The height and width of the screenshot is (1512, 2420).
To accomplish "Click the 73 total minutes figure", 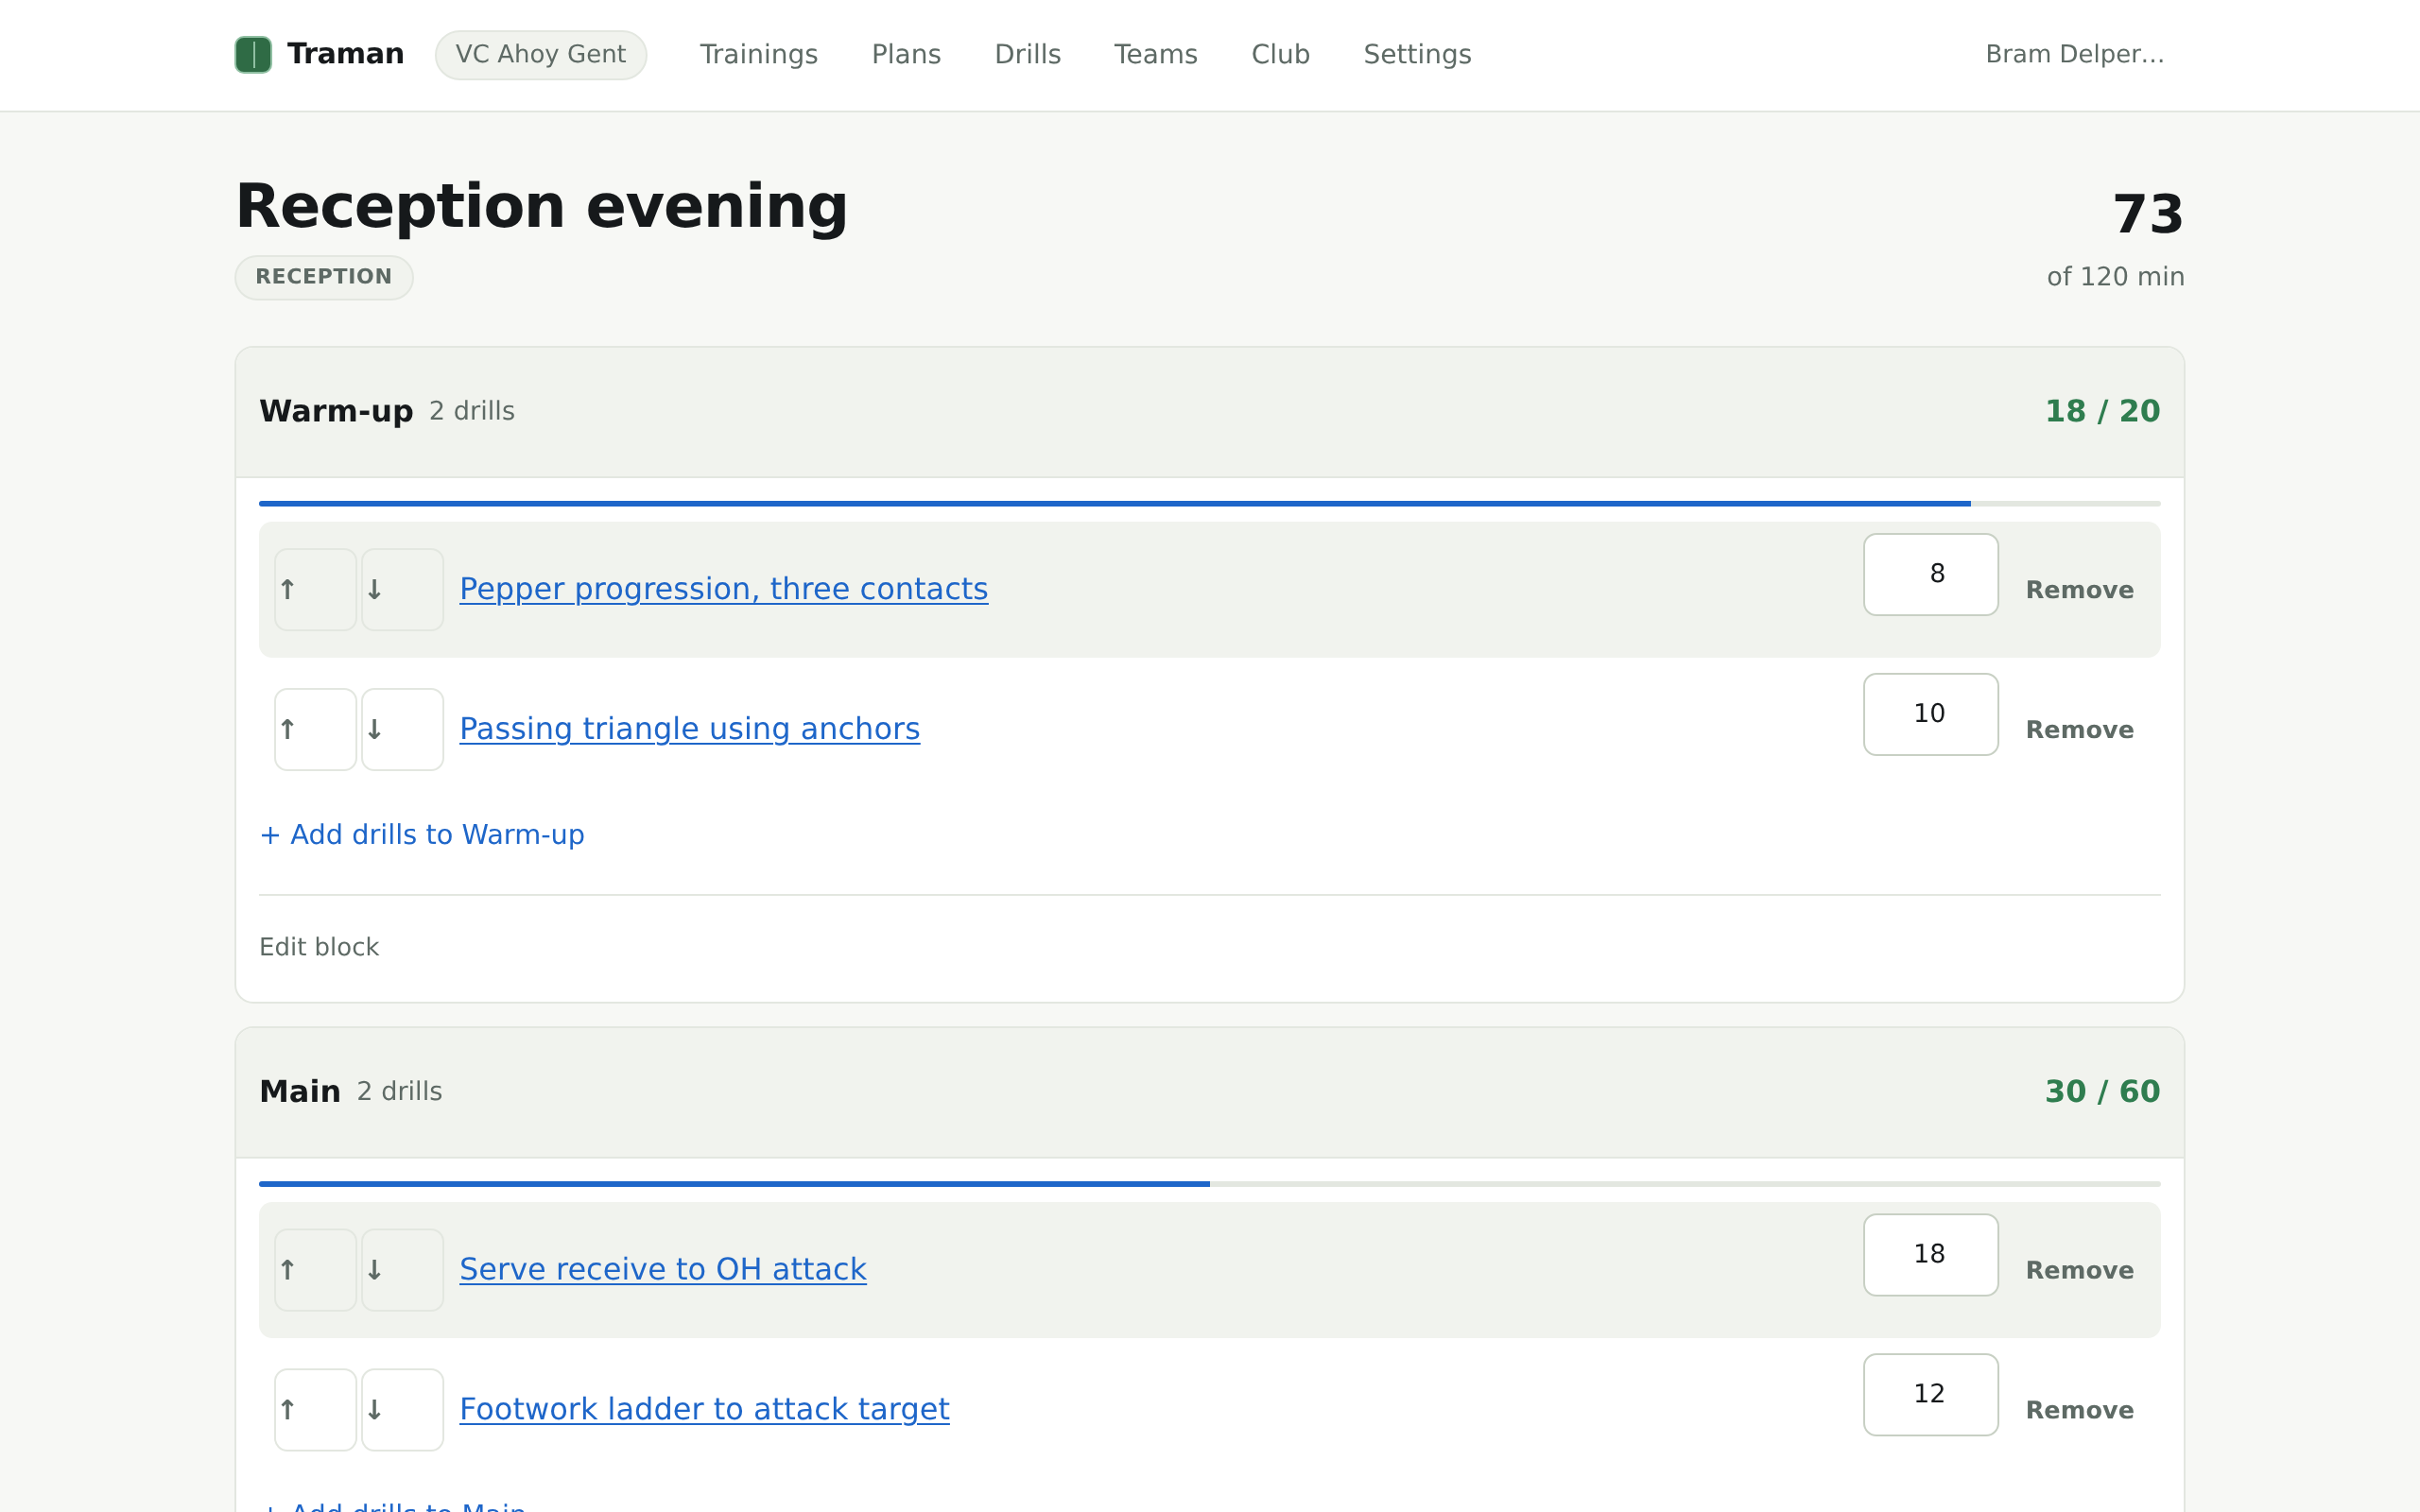I will 2147,214.
